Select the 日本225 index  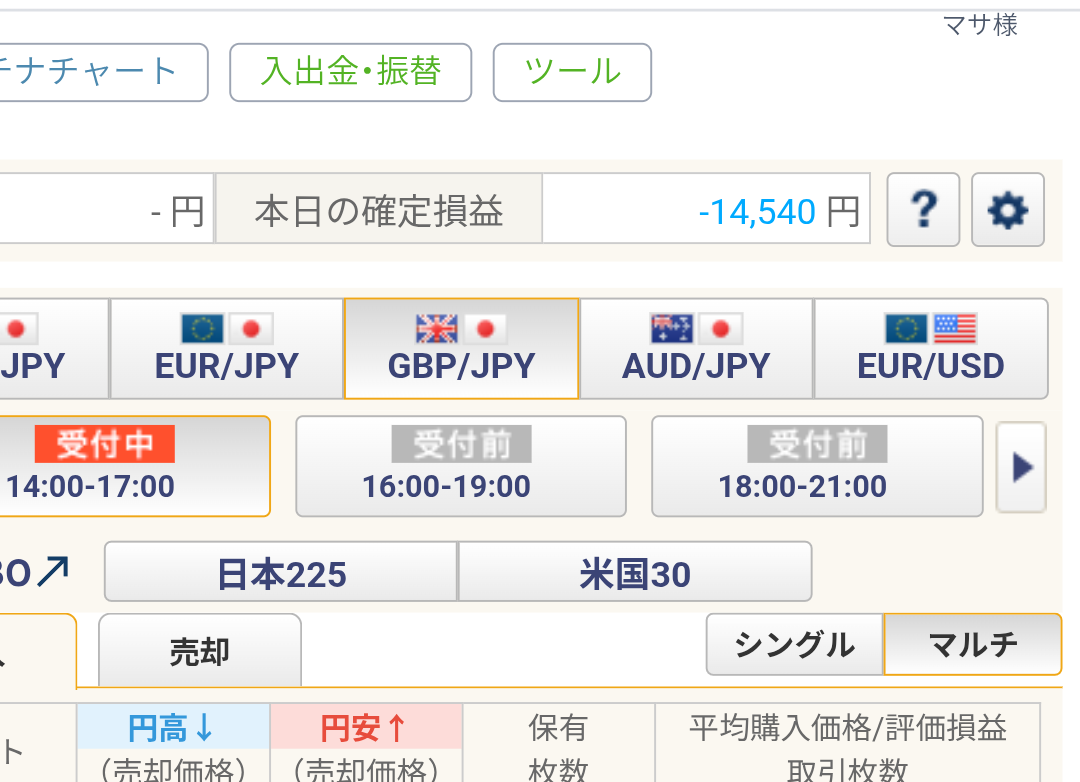pos(281,573)
